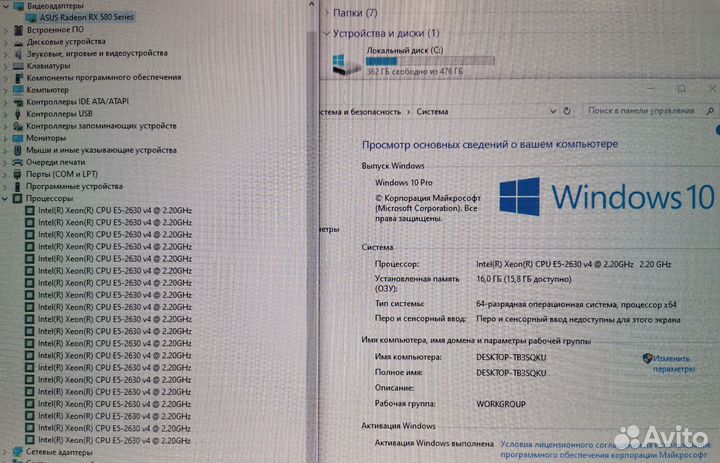Click the Контроллеры USB category icon
This screenshot has height=463, width=720.
point(17,113)
